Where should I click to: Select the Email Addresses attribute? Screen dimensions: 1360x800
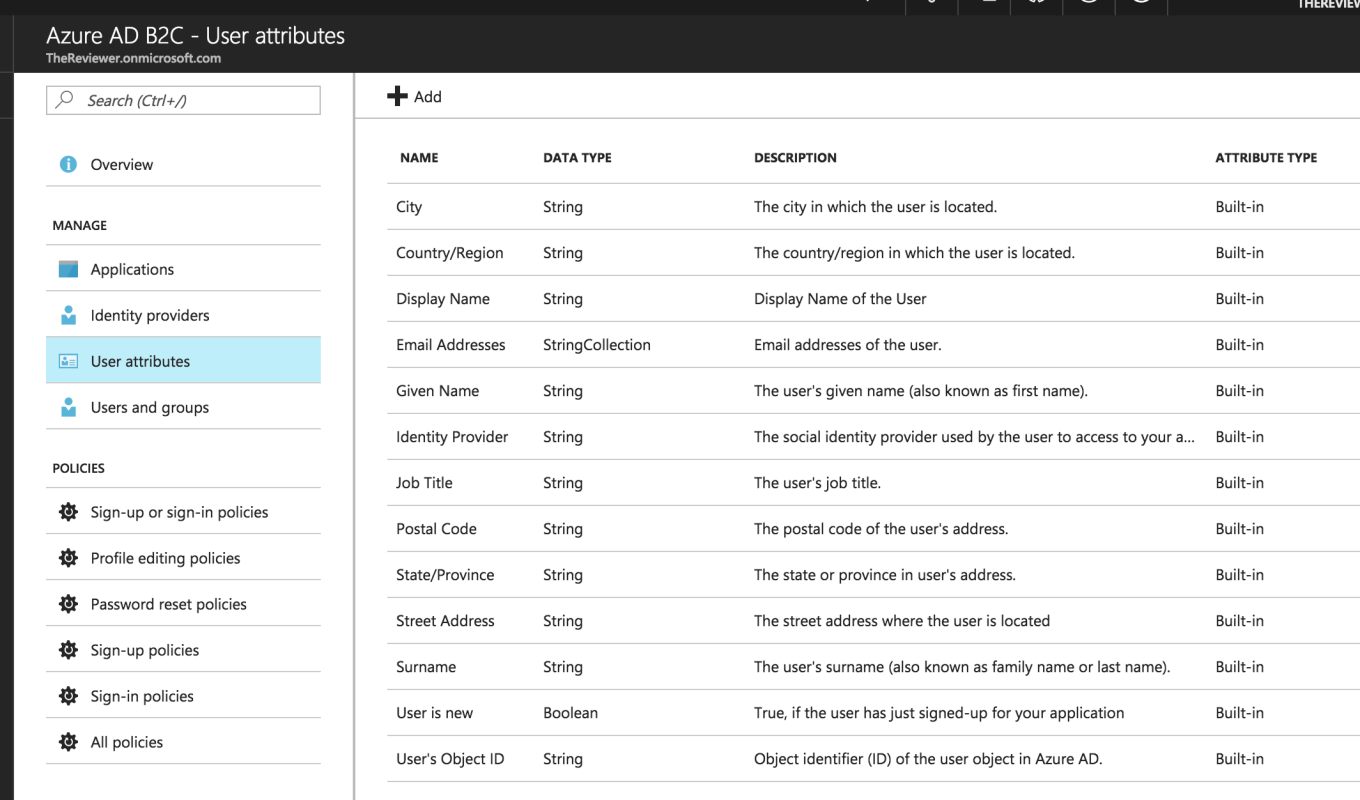[873, 345]
